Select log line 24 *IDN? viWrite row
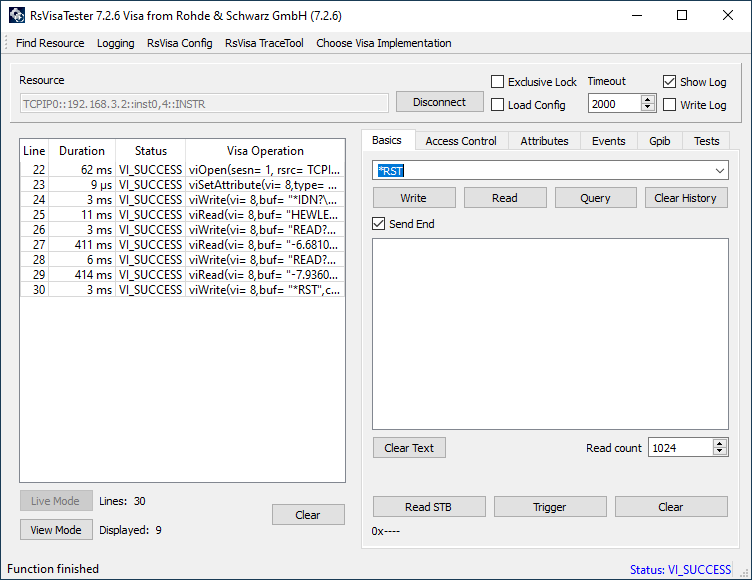Viewport: 752px width, 580px height. point(182,200)
